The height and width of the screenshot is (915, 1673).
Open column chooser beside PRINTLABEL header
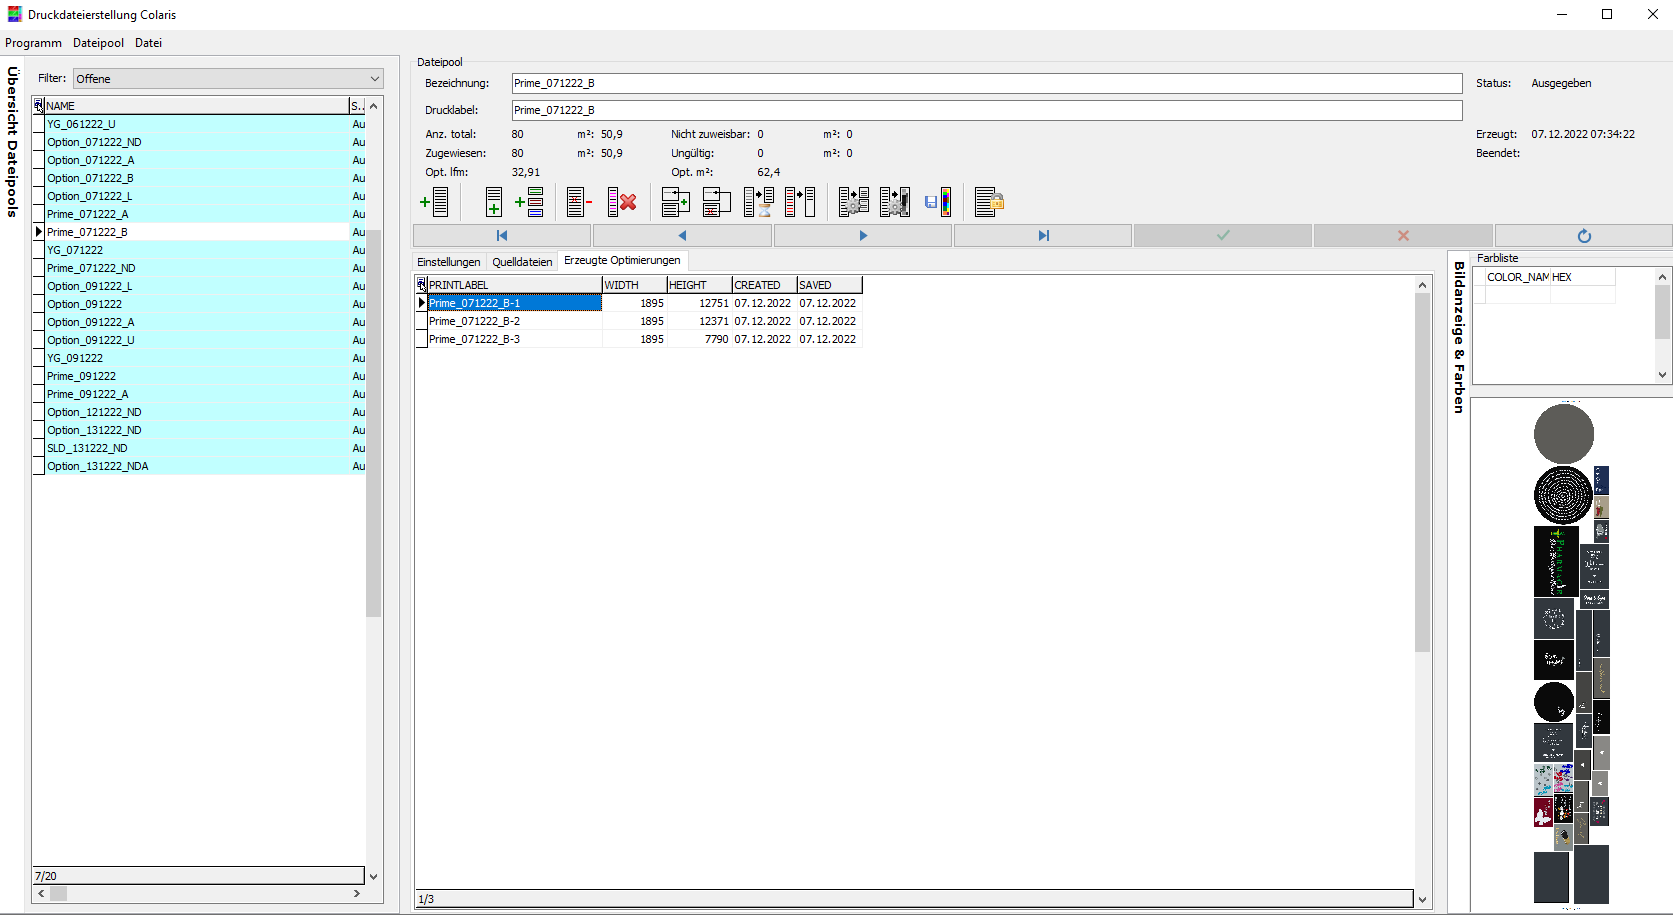point(422,285)
